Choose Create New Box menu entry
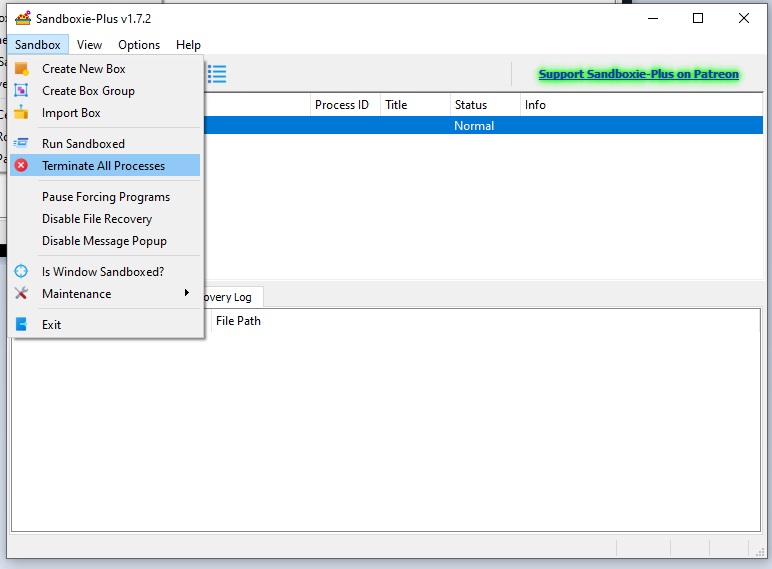Screen dimensions: 772x569 click(x=105, y=69)
